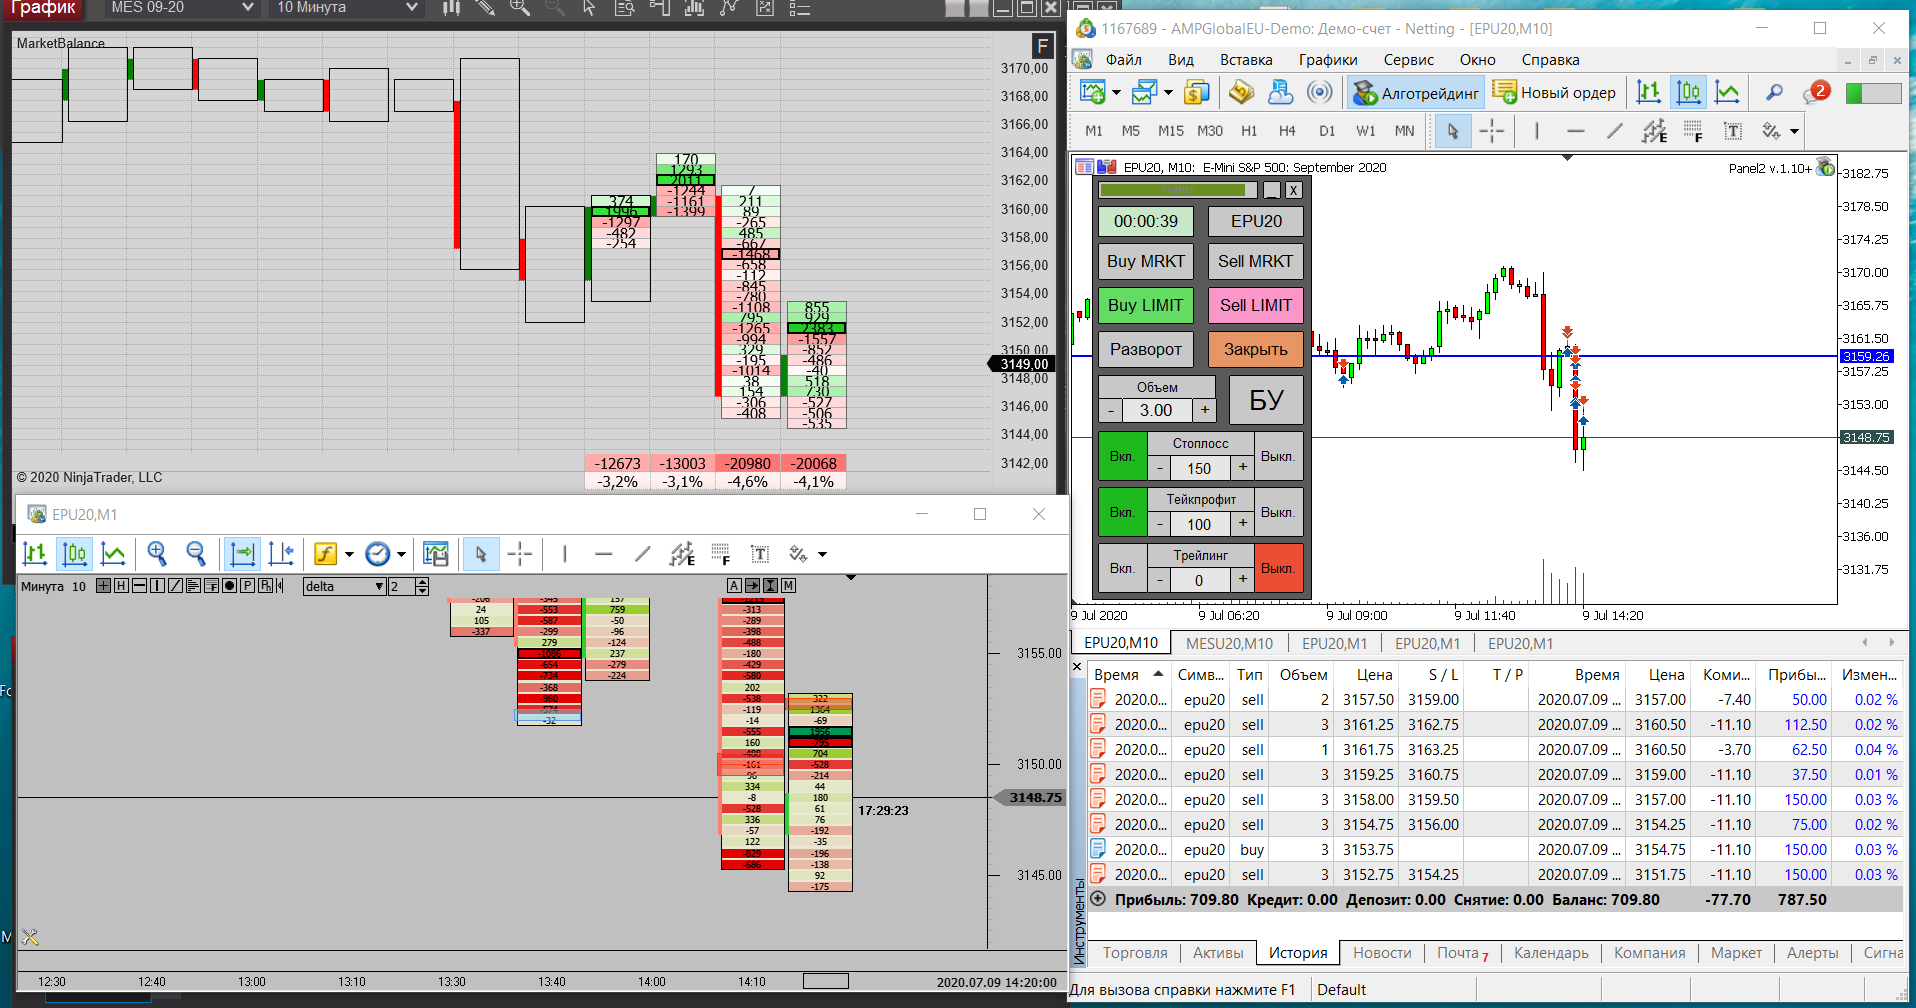Enable Трейлинг with its Вкл. button
The height and width of the screenshot is (1008, 1916).
point(1122,568)
